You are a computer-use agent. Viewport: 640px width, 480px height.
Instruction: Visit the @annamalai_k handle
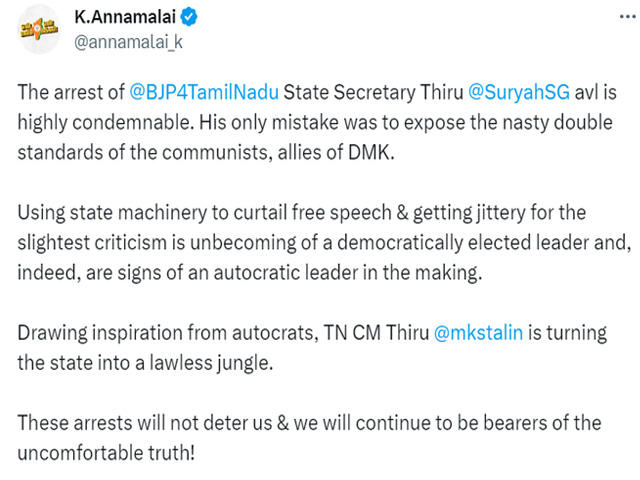[x=128, y=42]
